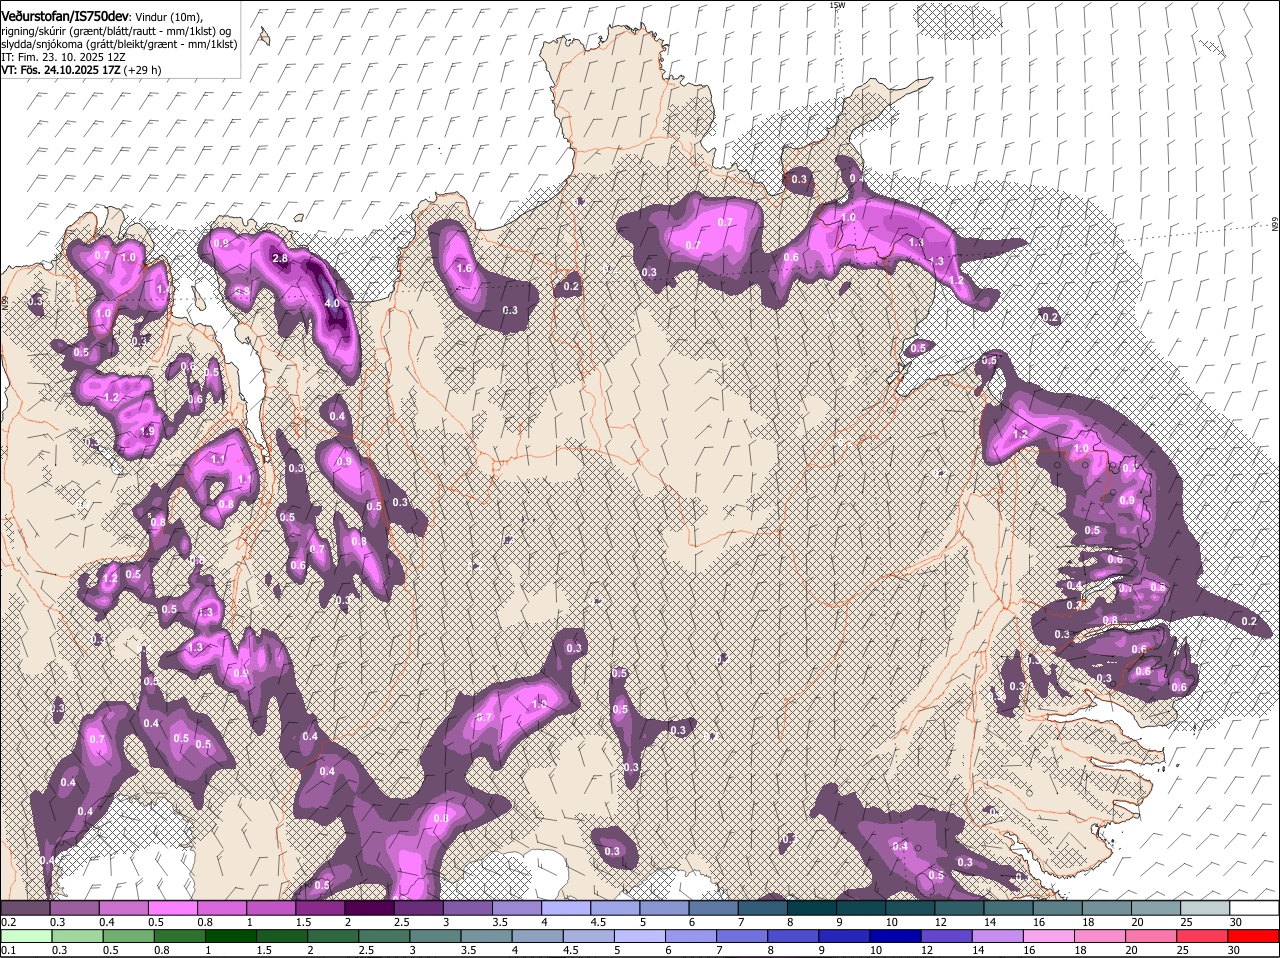
Task: Click the 2.8 precipitation value on map
Action: pos(280,259)
